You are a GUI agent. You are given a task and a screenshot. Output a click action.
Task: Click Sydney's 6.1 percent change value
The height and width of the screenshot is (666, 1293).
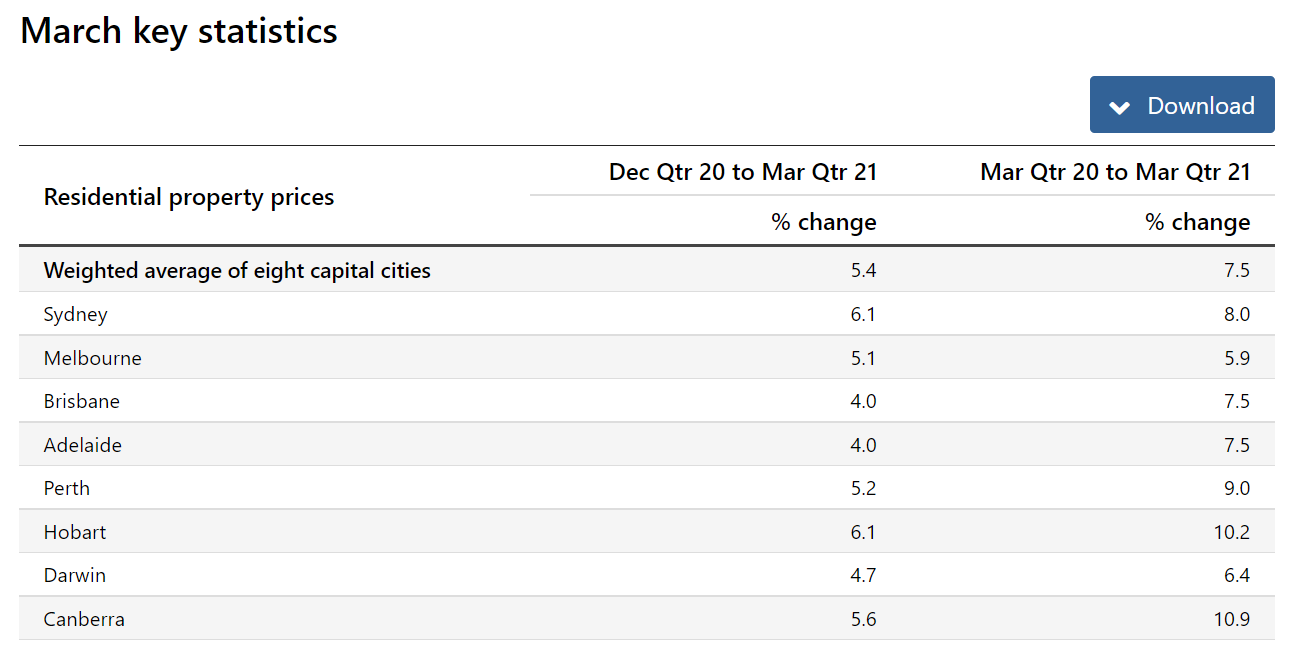(862, 313)
